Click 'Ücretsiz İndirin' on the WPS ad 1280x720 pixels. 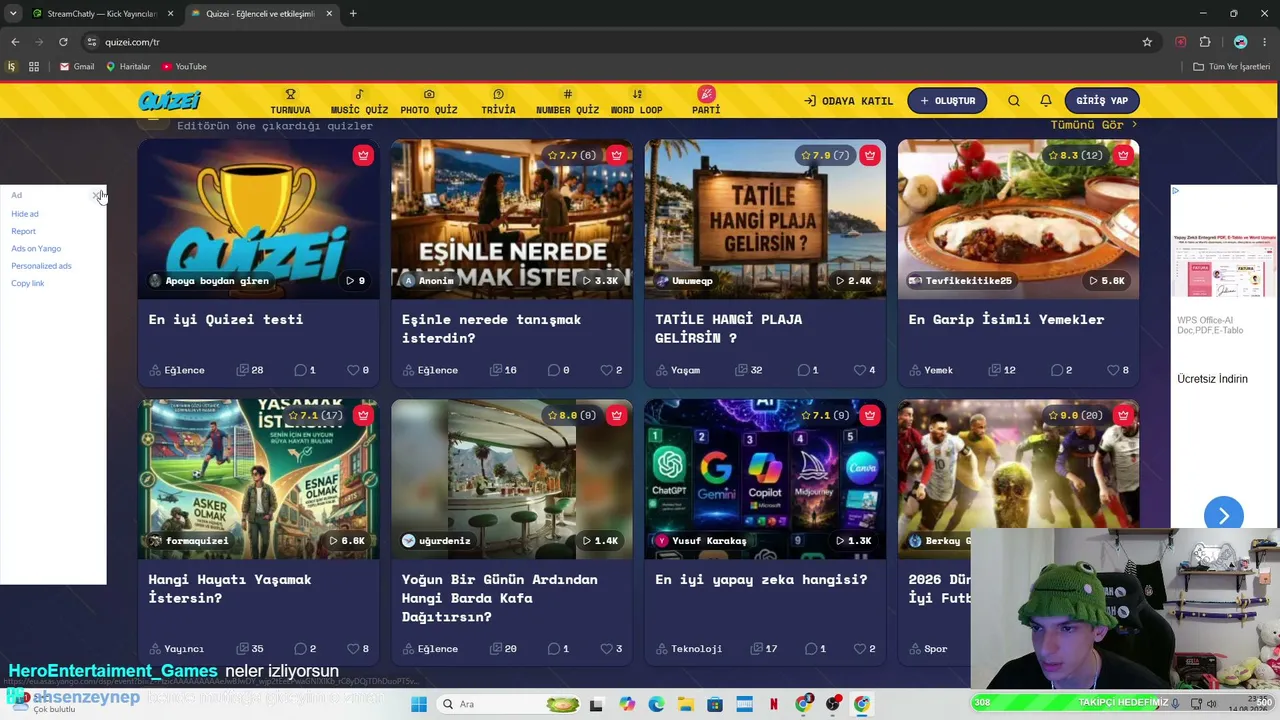tap(1212, 379)
